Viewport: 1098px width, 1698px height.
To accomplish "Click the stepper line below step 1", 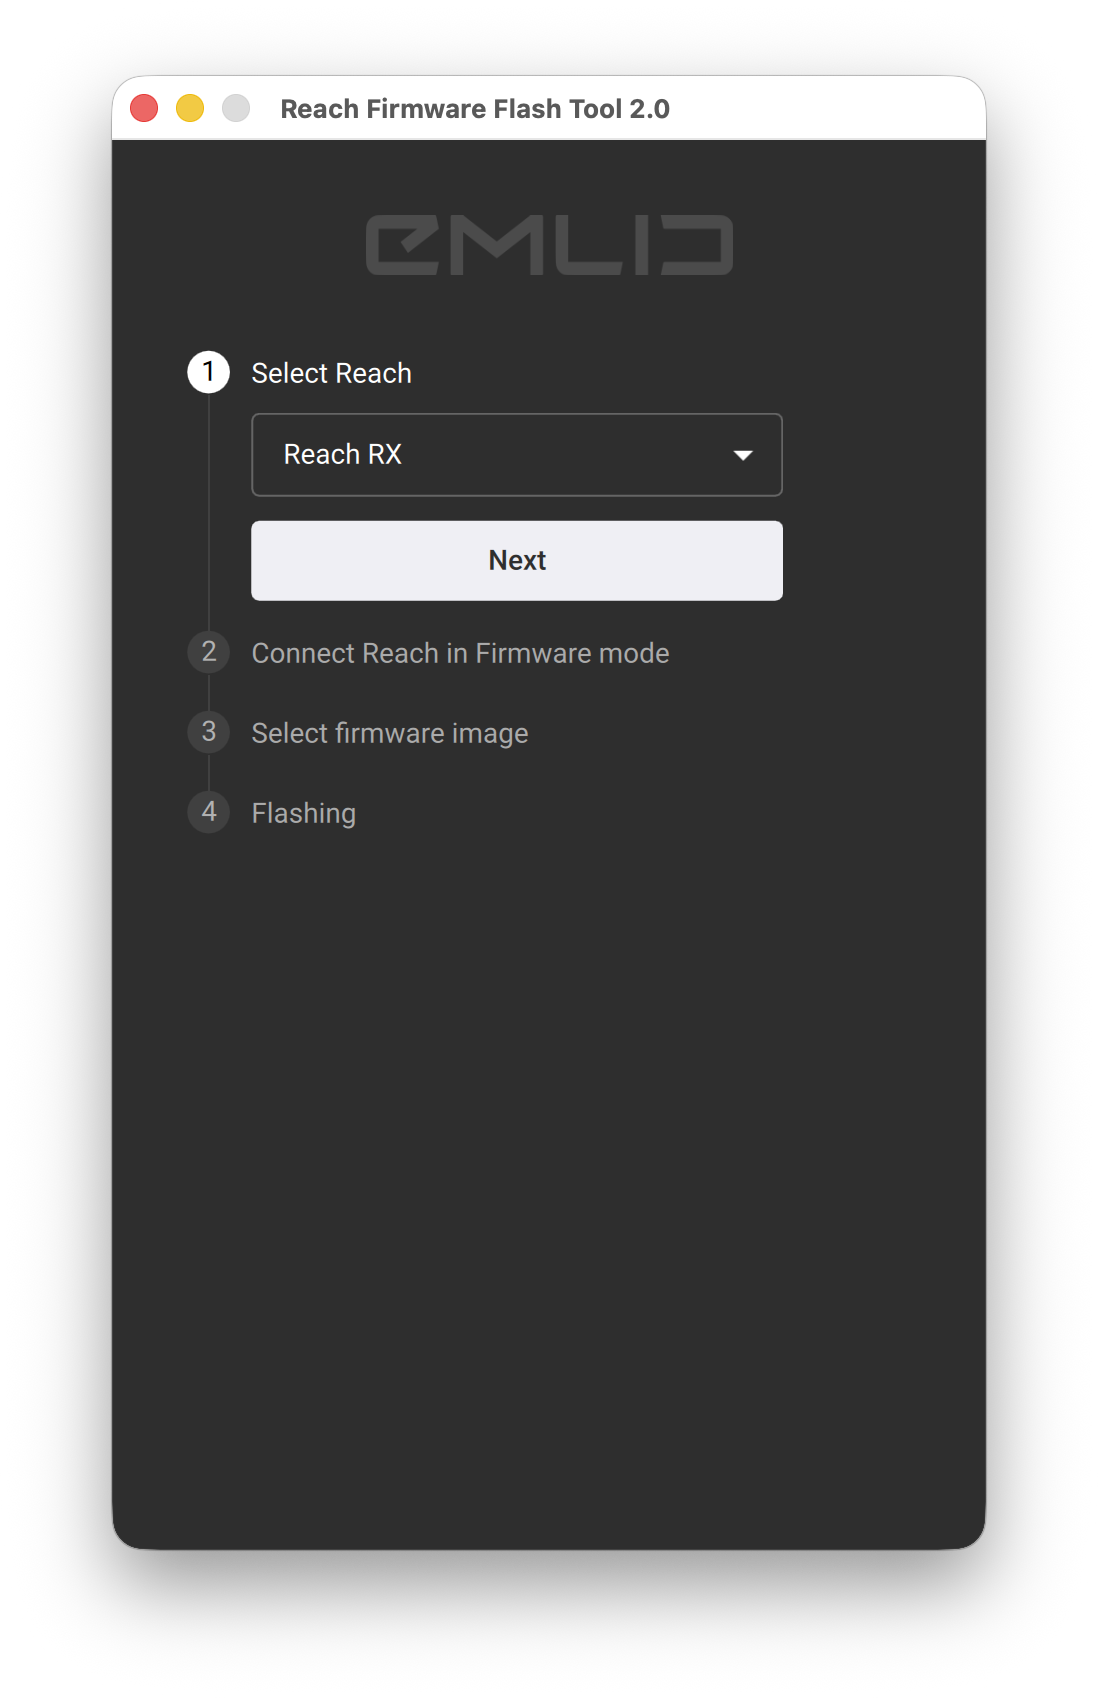I will coord(208,510).
